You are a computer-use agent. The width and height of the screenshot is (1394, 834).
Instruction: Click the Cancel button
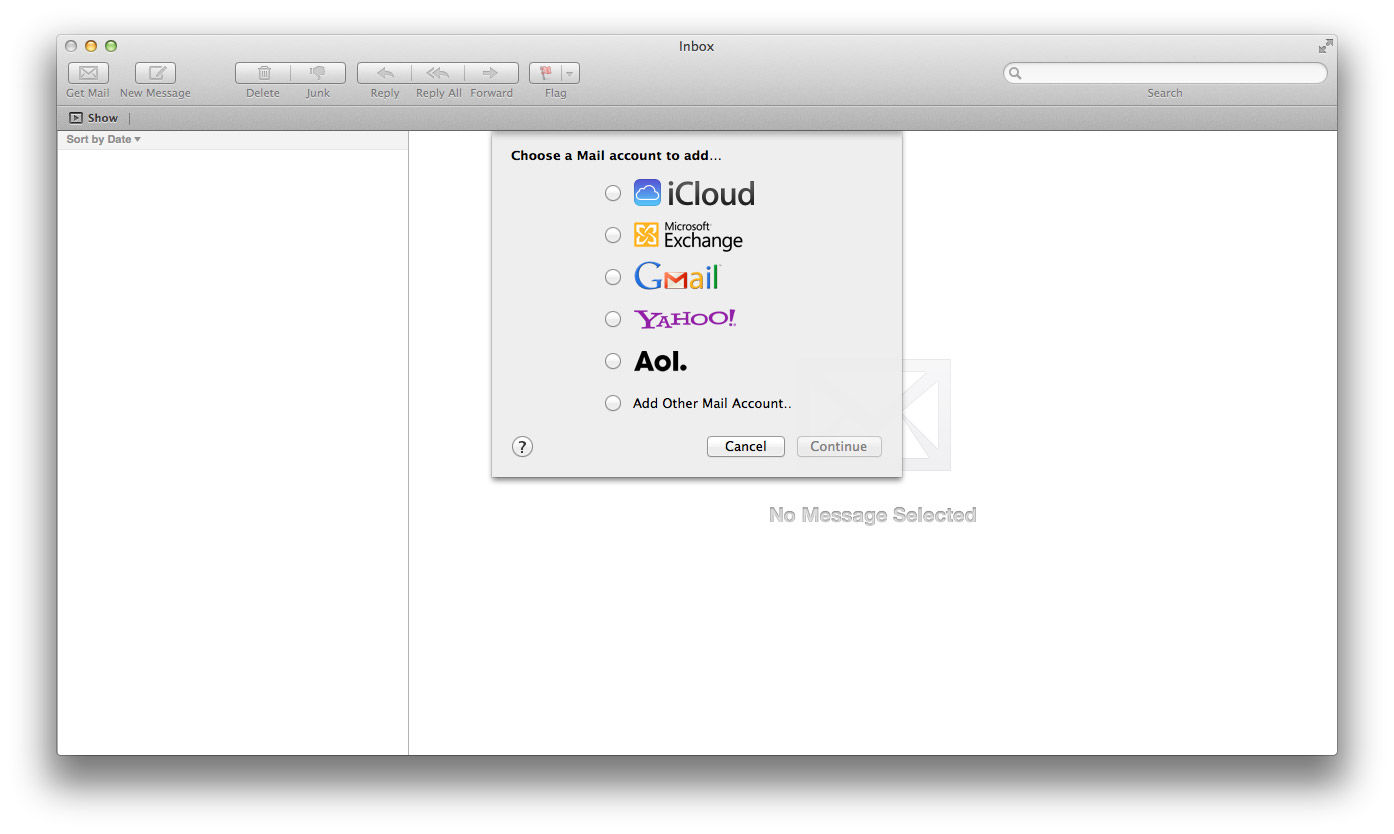tap(746, 446)
